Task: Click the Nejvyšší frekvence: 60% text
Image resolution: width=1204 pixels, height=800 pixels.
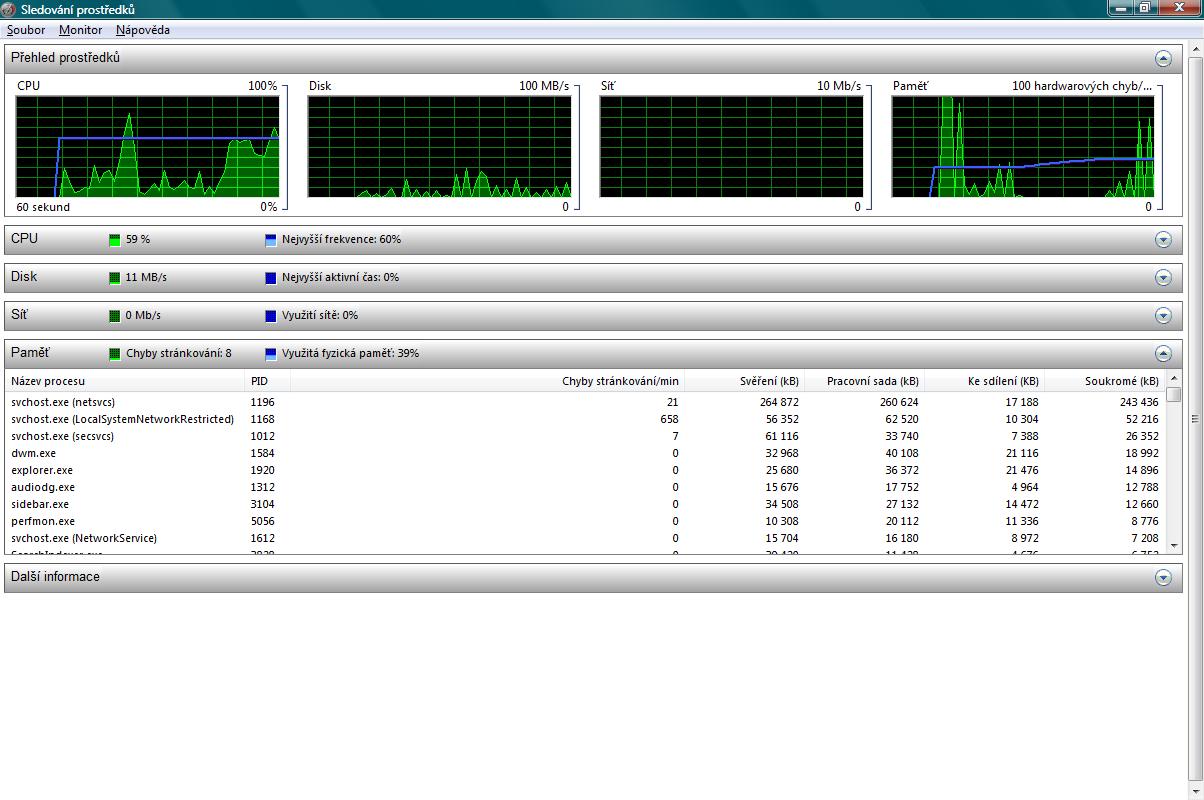Action: tap(341, 240)
